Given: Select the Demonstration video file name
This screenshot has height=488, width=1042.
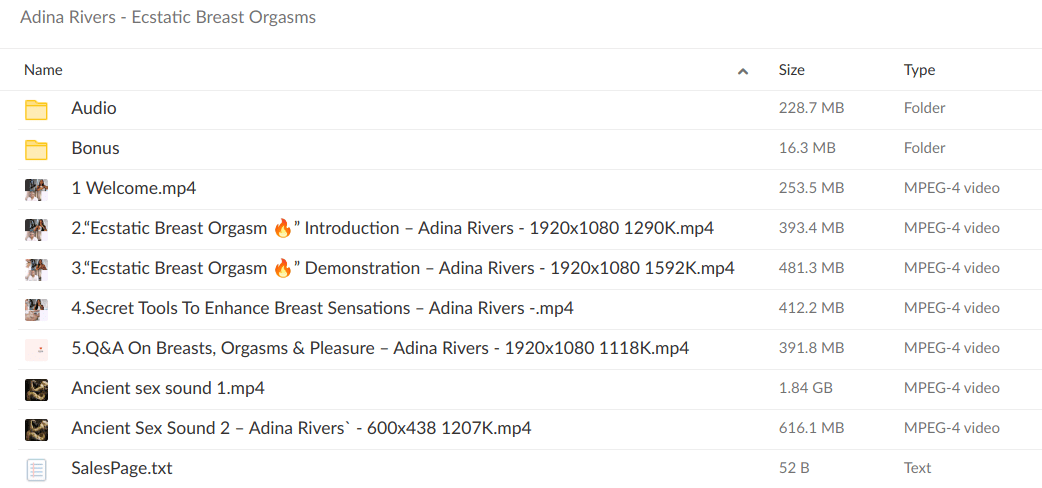Looking at the screenshot, I should click(x=402, y=268).
